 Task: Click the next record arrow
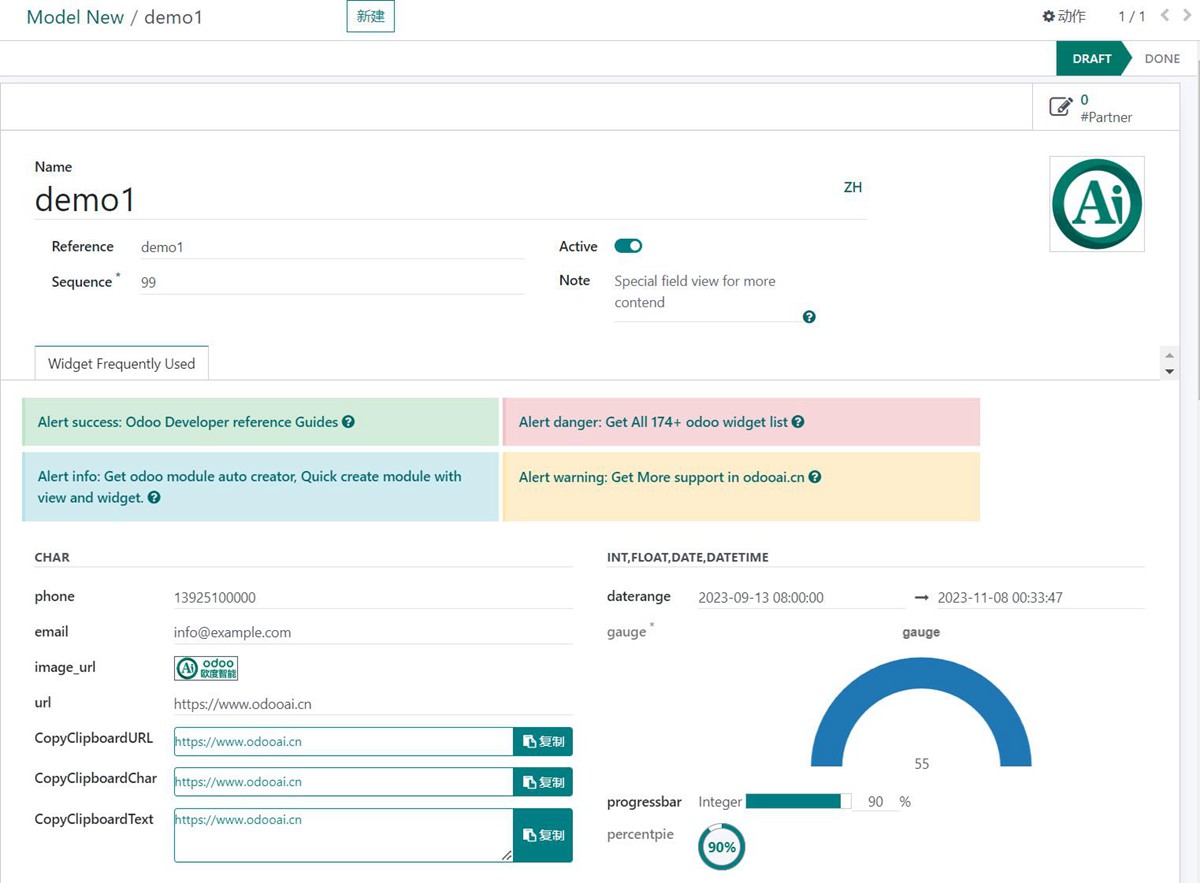point(1185,16)
